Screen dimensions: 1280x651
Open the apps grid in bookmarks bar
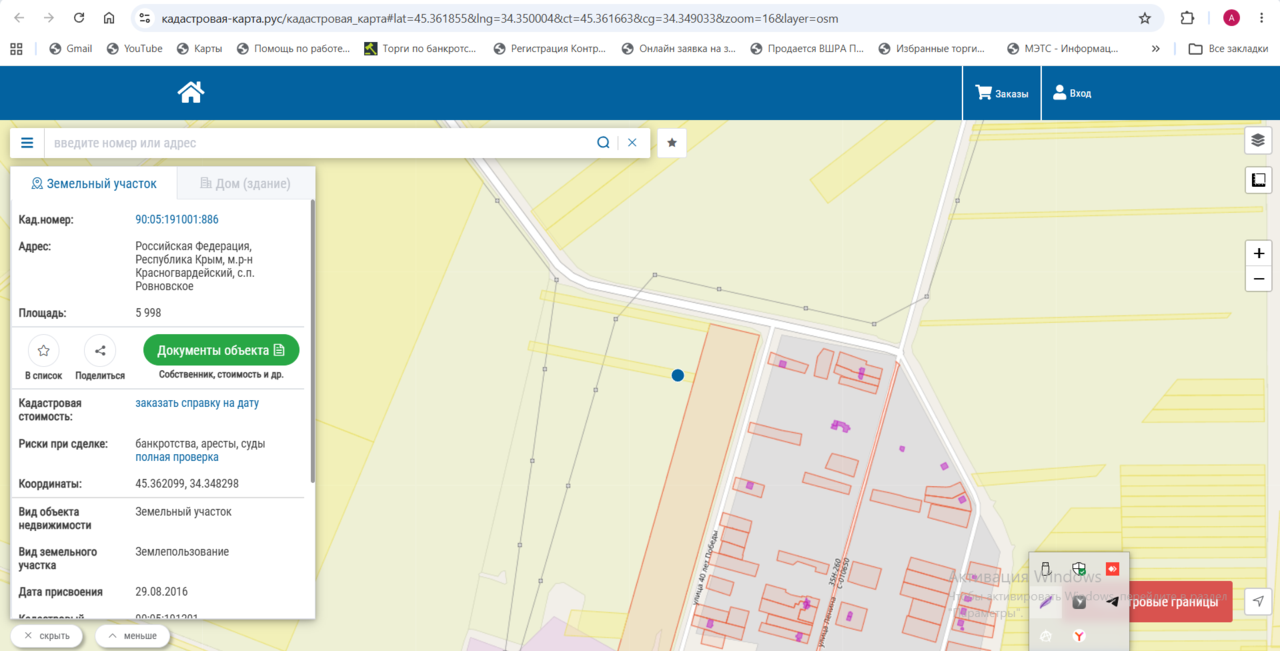click(16, 48)
